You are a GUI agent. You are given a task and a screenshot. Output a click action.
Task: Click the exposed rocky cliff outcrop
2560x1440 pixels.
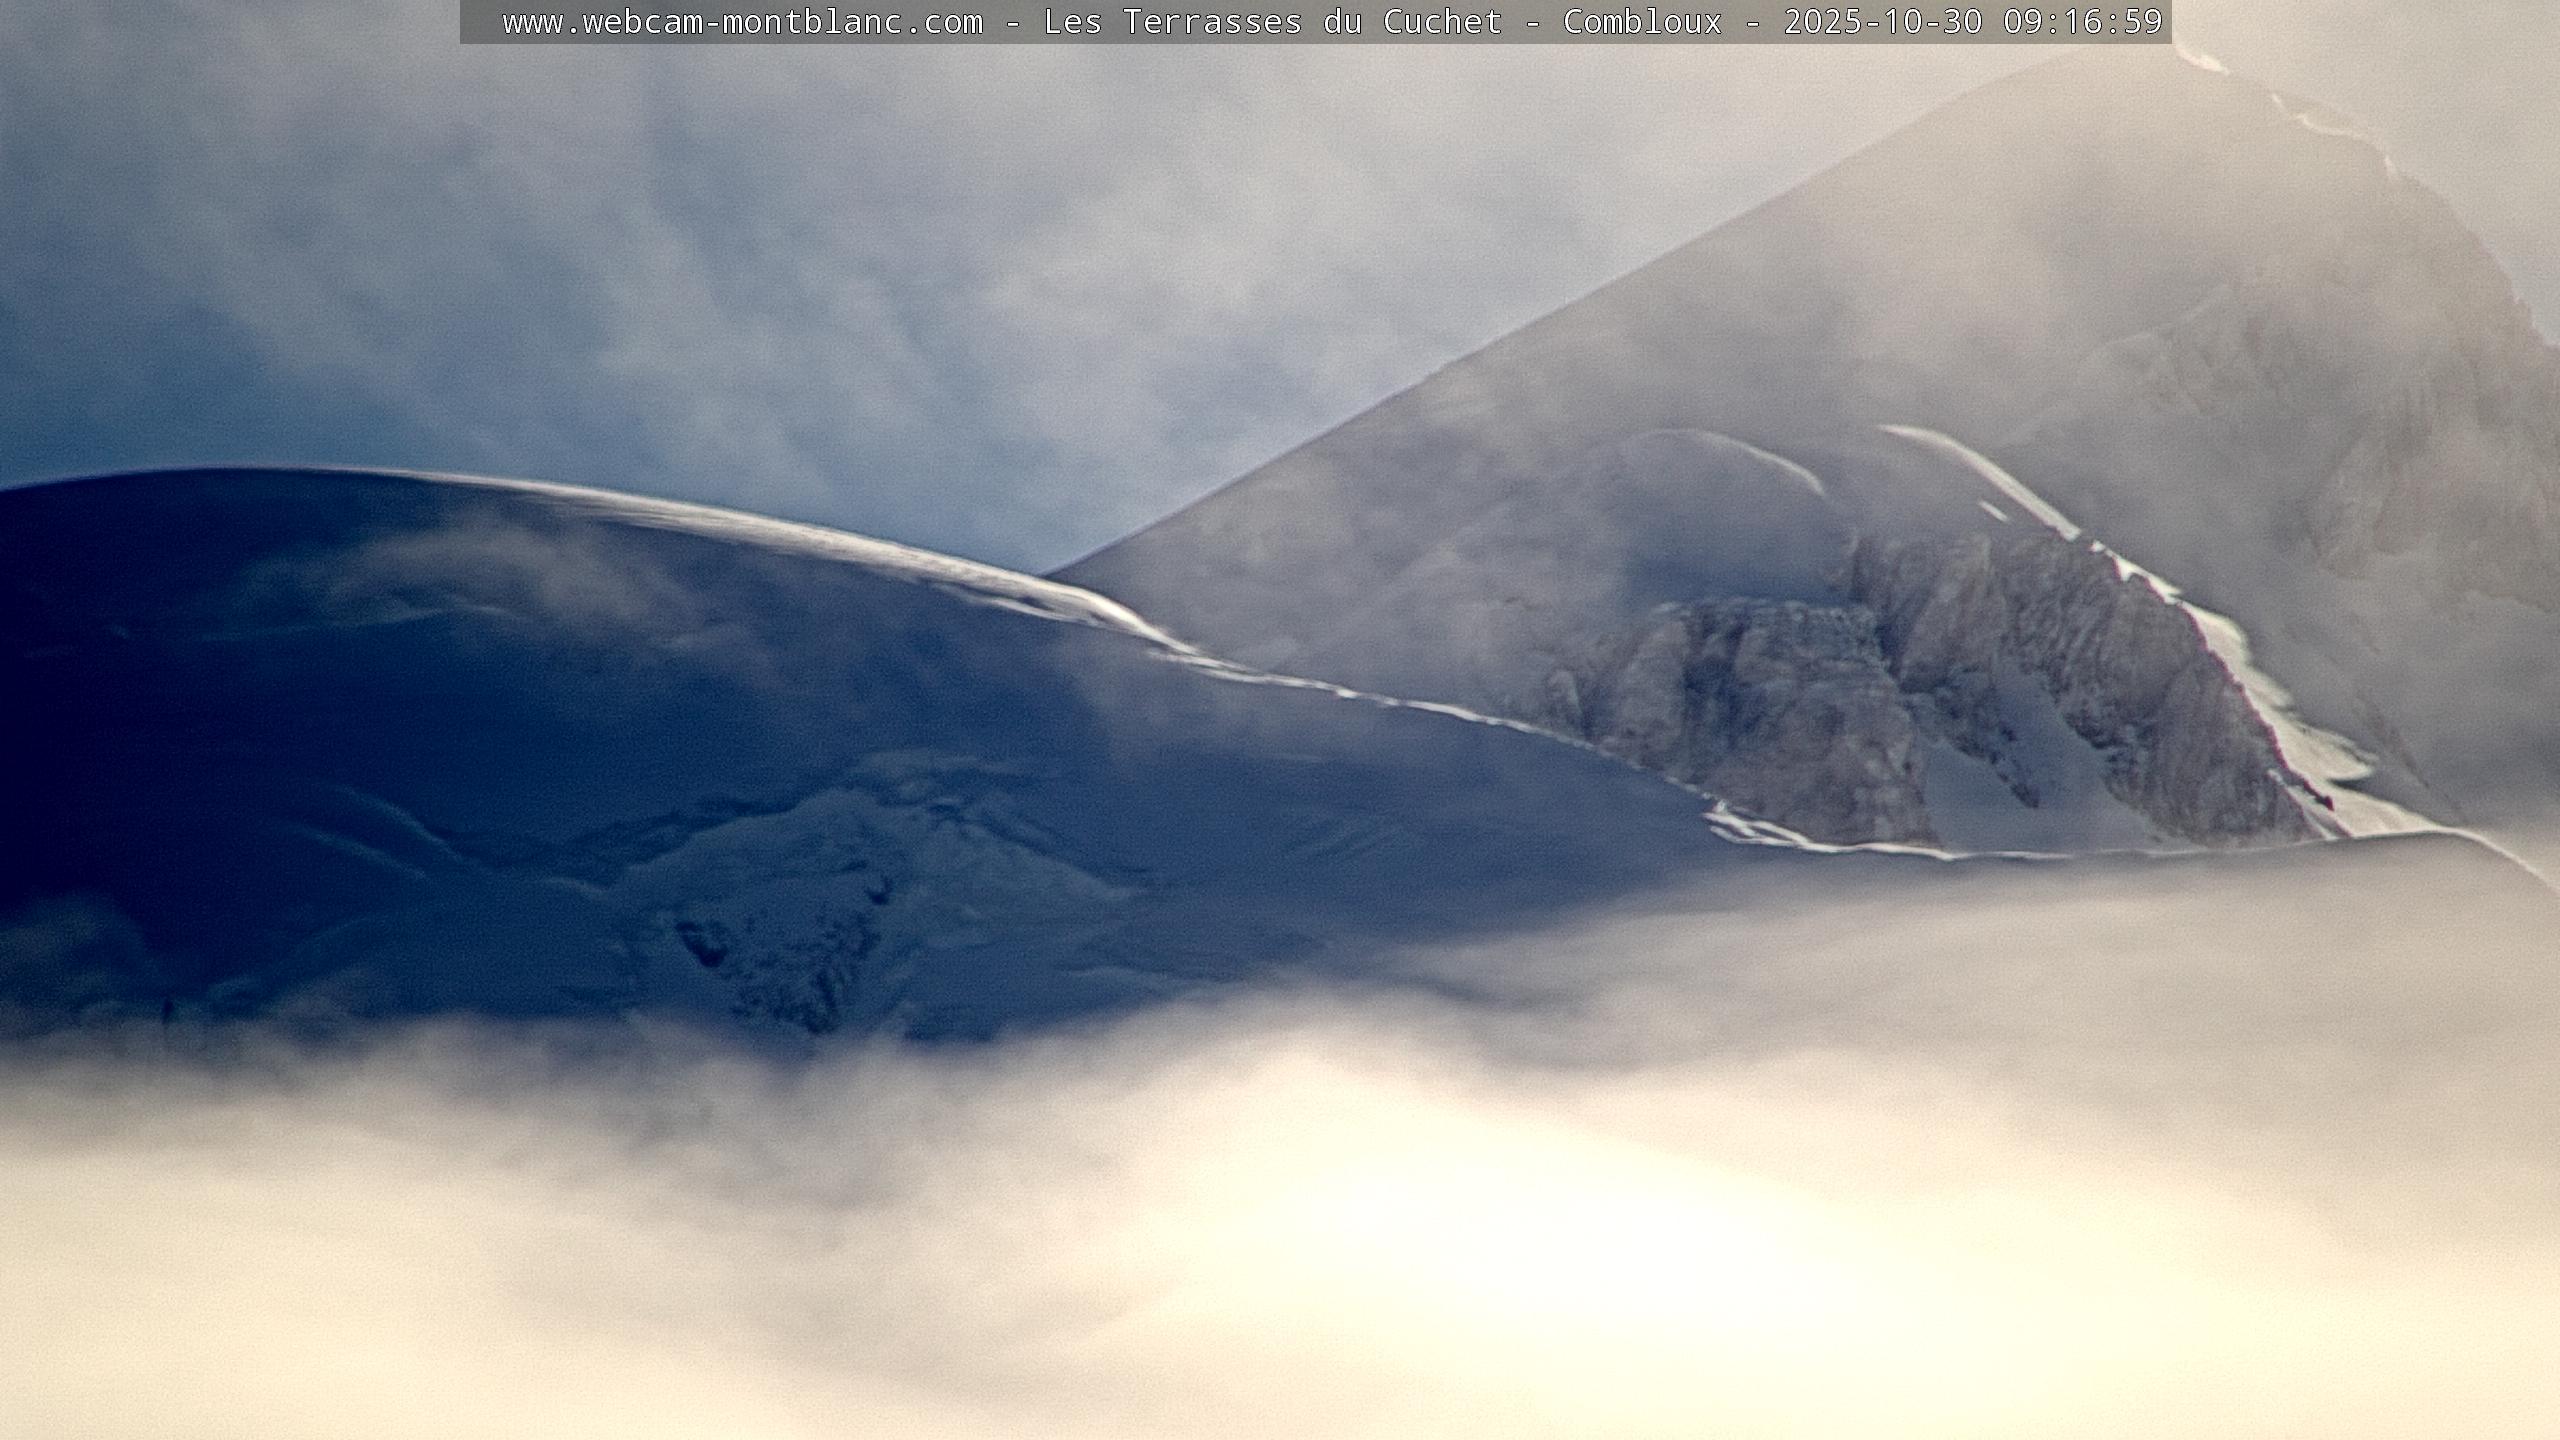[1800, 690]
